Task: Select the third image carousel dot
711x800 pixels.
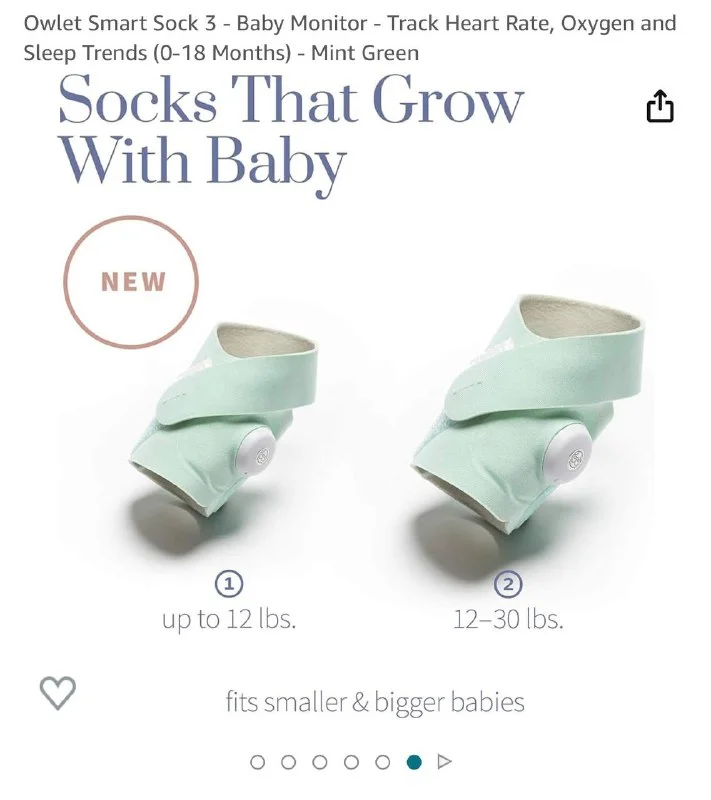Action: tap(320, 762)
